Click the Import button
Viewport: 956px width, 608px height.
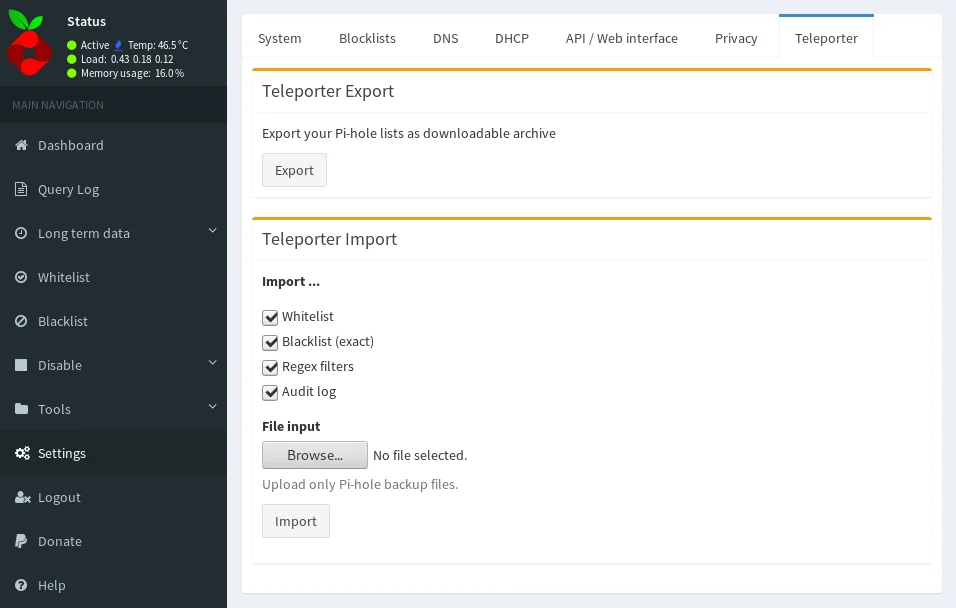tap(295, 521)
